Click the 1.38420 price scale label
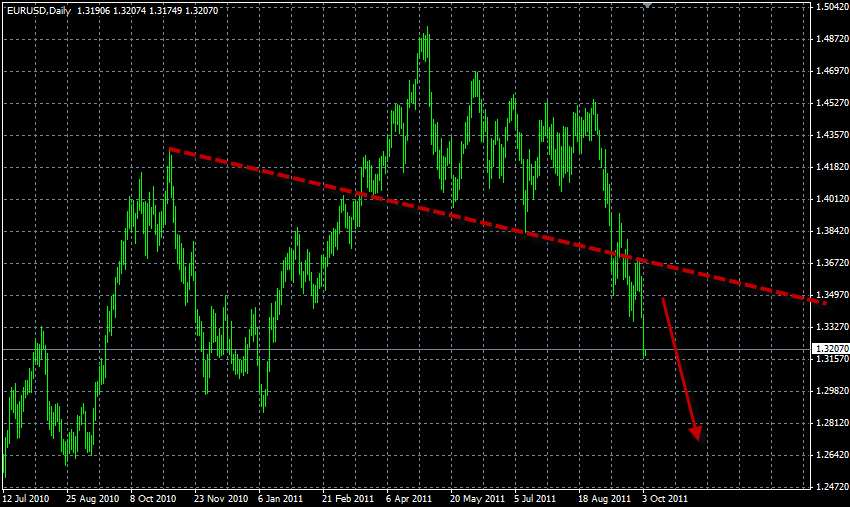The height and width of the screenshot is (507, 850). pos(832,231)
